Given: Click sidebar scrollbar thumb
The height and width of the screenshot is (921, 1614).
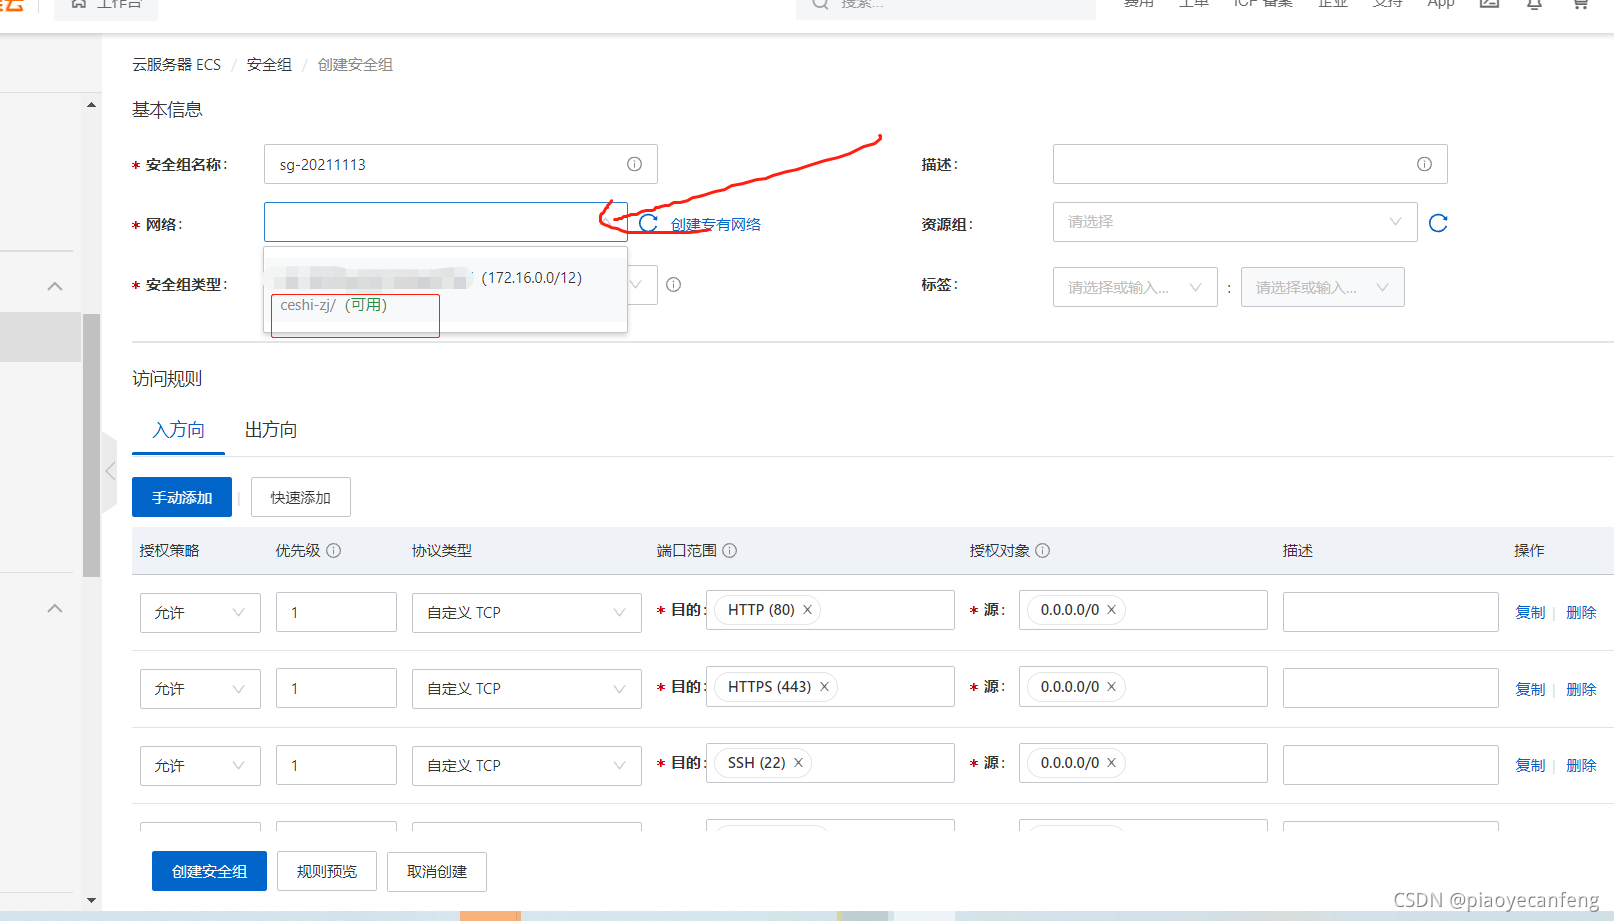Looking at the screenshot, I should [91, 446].
